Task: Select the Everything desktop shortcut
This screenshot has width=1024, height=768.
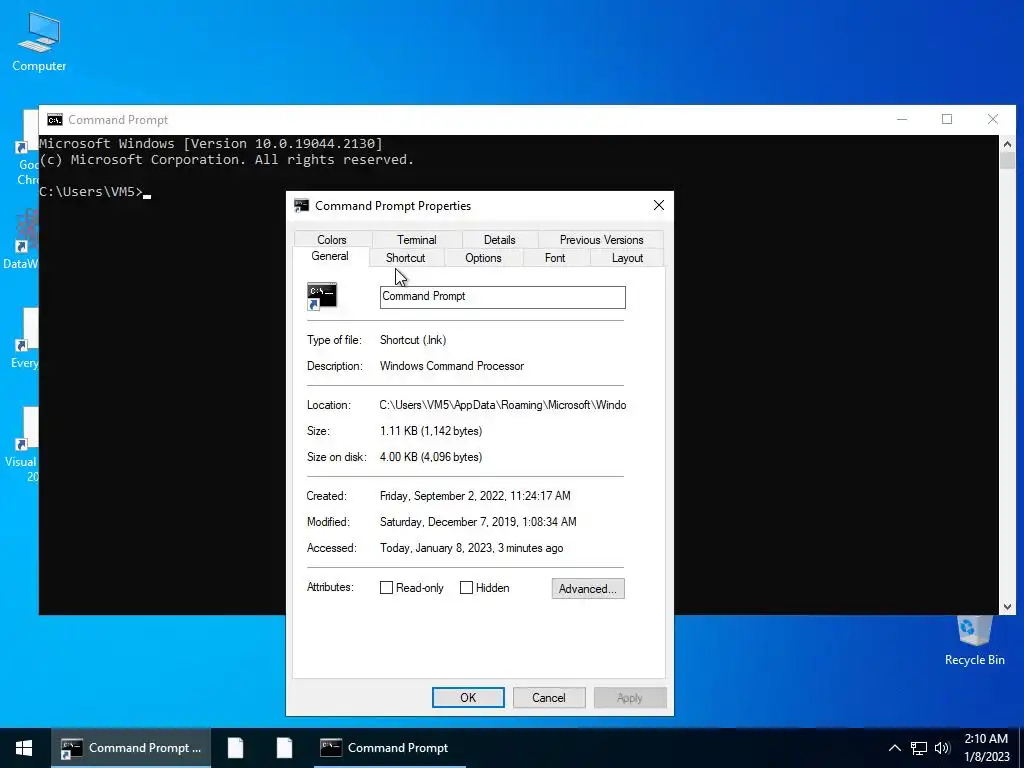Action: point(25,340)
